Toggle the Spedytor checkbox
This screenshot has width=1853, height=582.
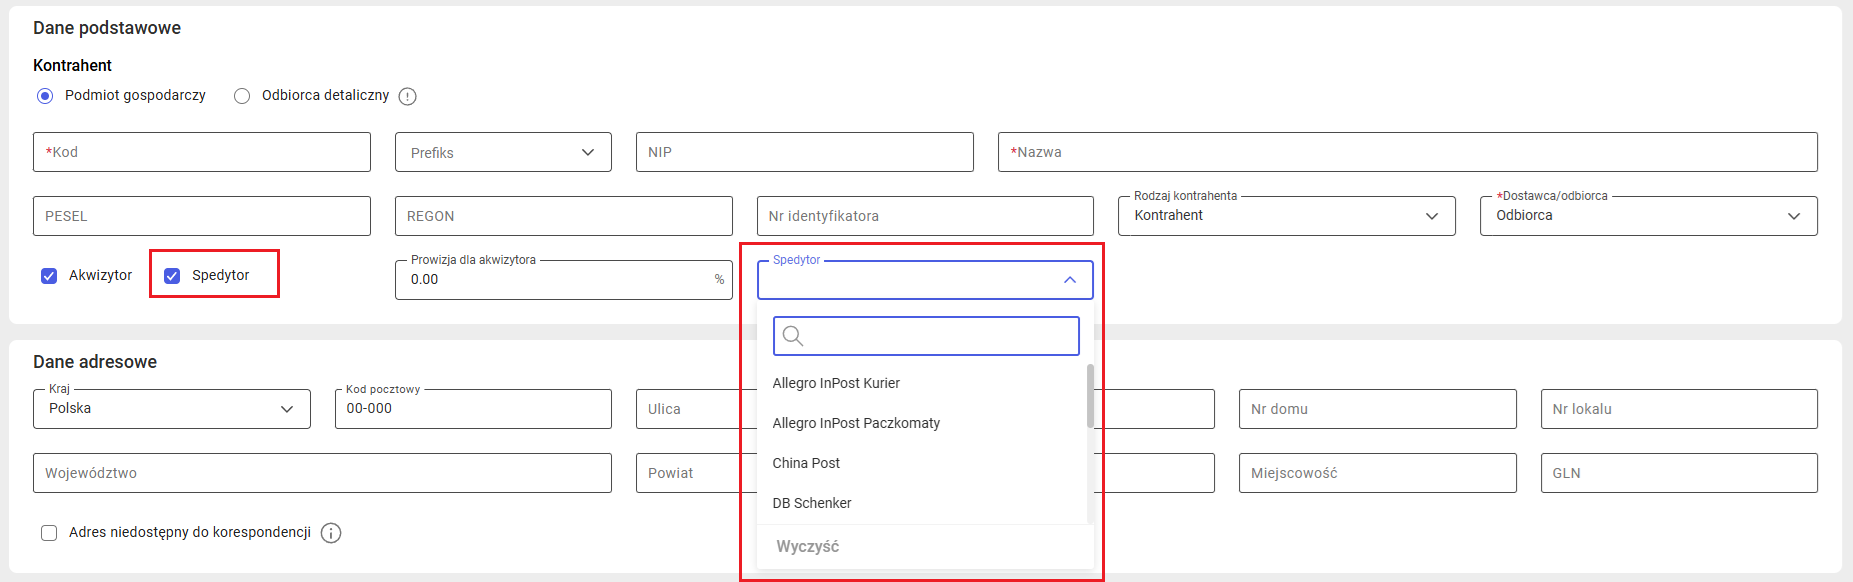(x=172, y=276)
